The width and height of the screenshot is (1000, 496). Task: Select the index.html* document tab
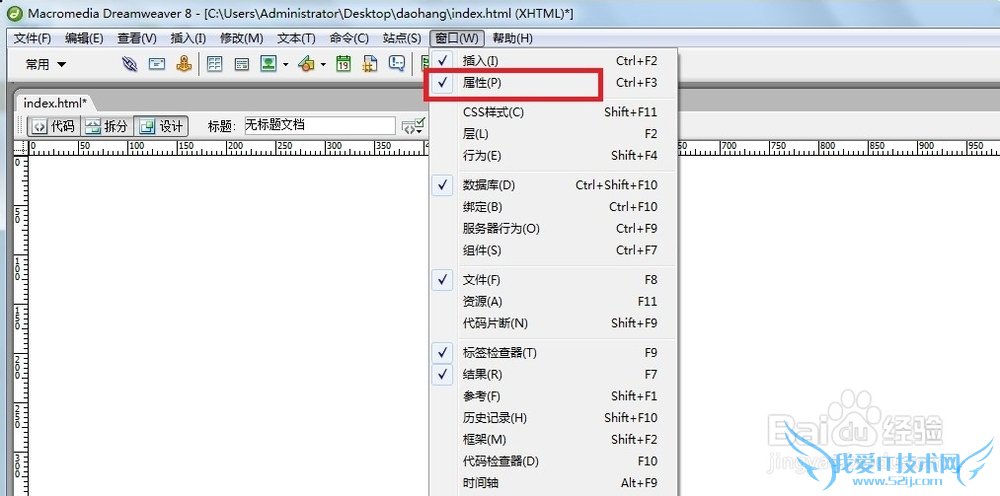[x=55, y=103]
